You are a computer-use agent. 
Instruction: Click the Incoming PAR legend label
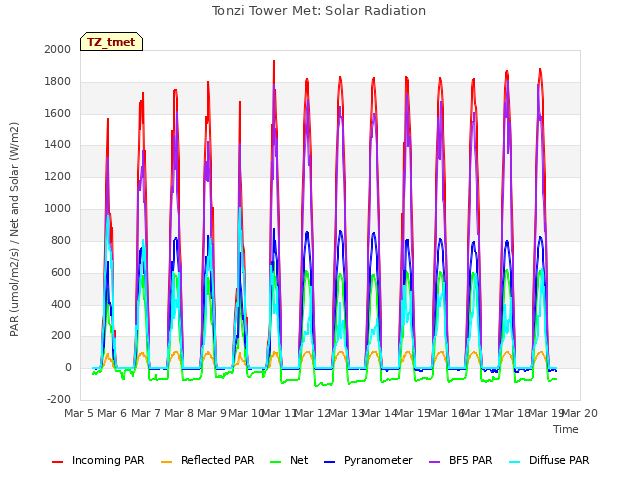[x=108, y=460]
